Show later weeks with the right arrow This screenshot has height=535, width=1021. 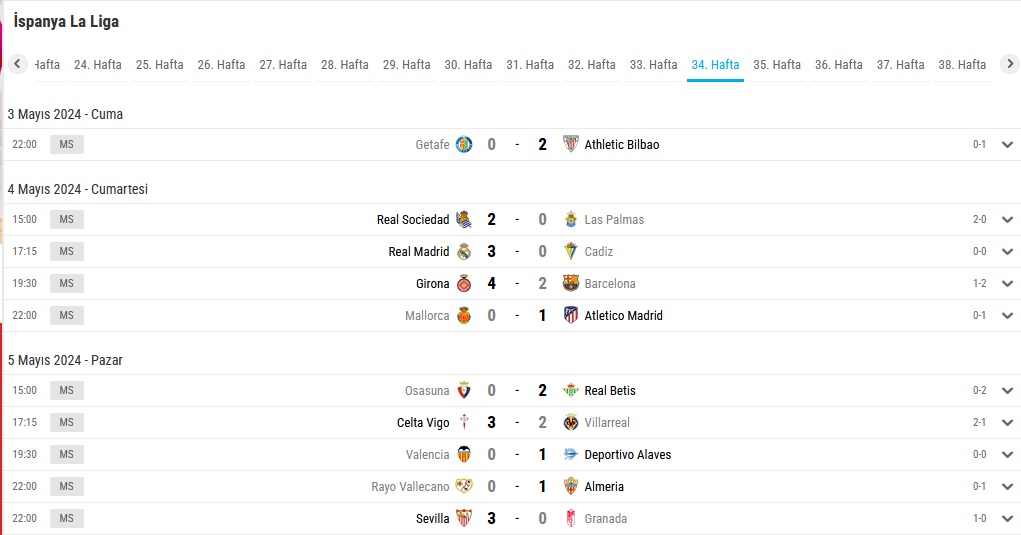1010,64
